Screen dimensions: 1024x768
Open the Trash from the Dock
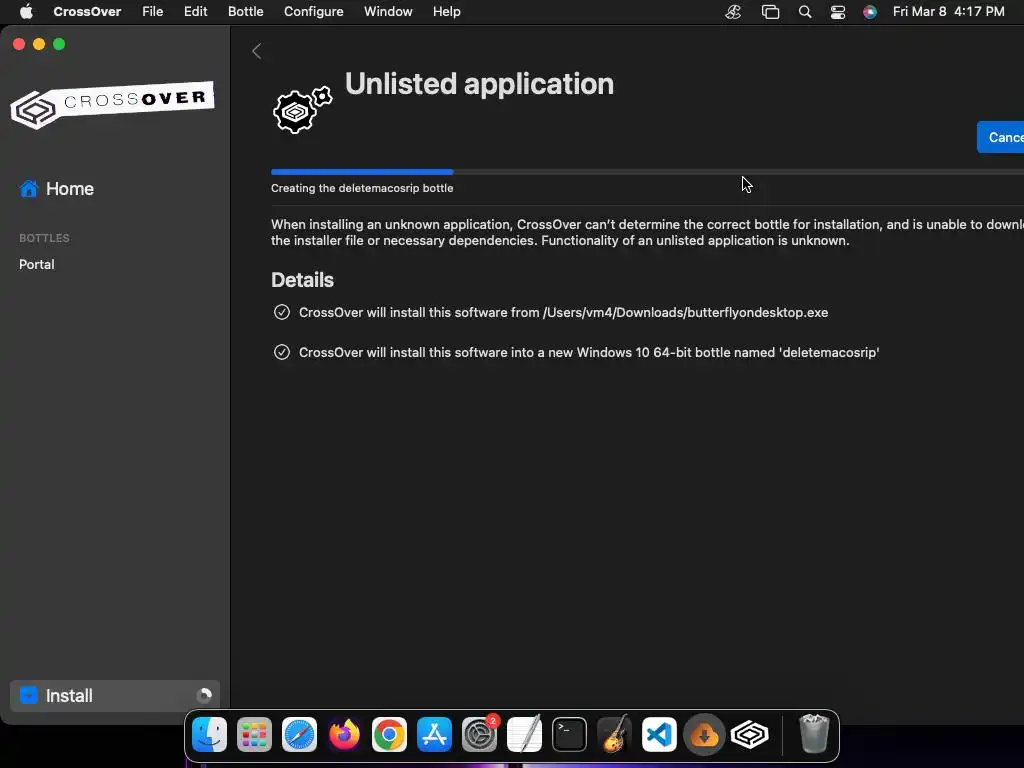pyautogui.click(x=814, y=734)
